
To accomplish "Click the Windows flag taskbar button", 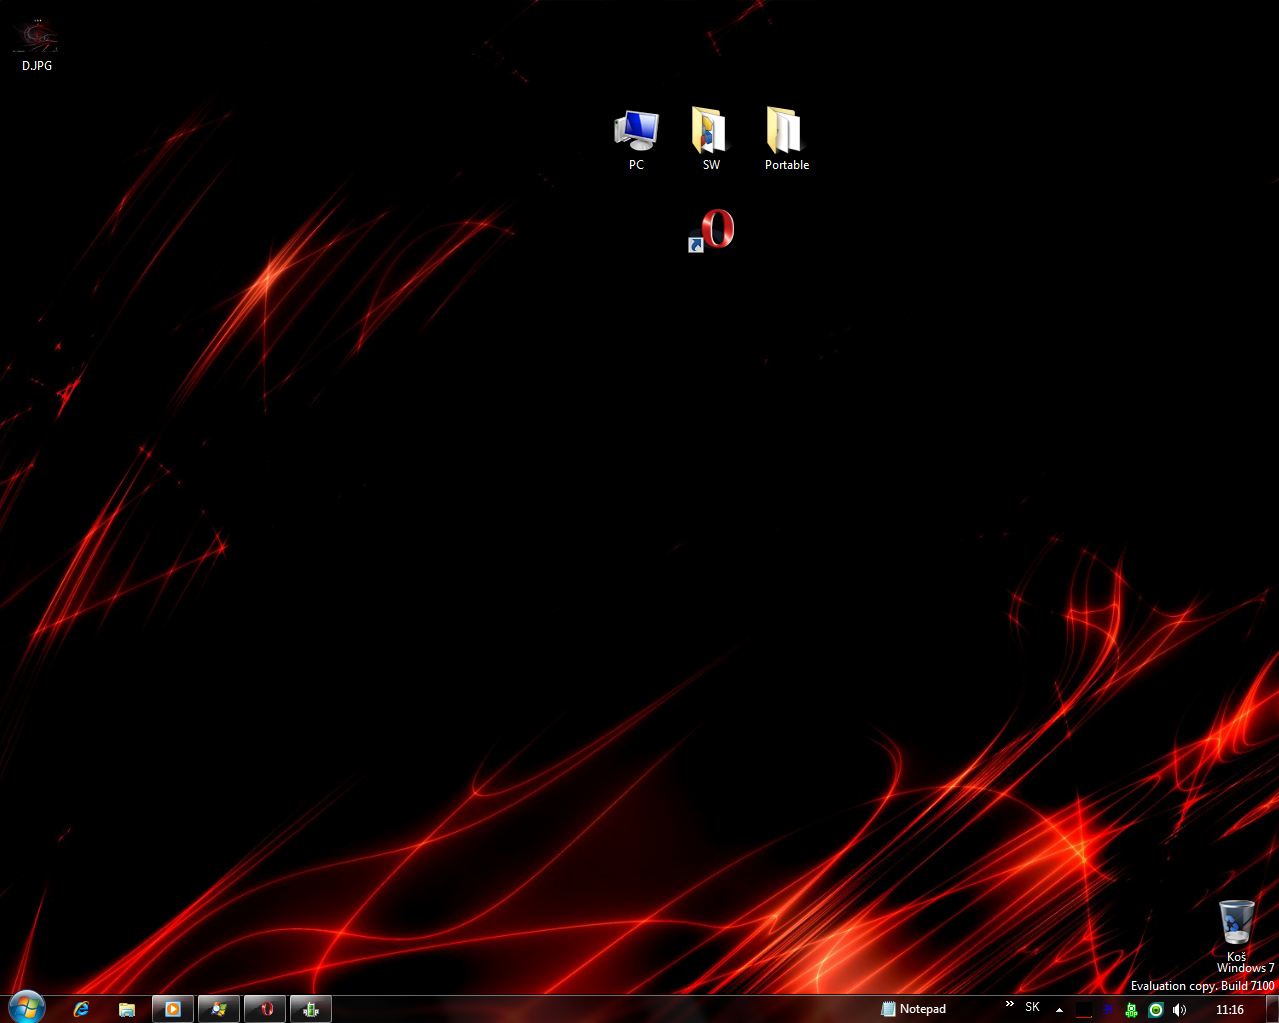I will pos(219,1009).
